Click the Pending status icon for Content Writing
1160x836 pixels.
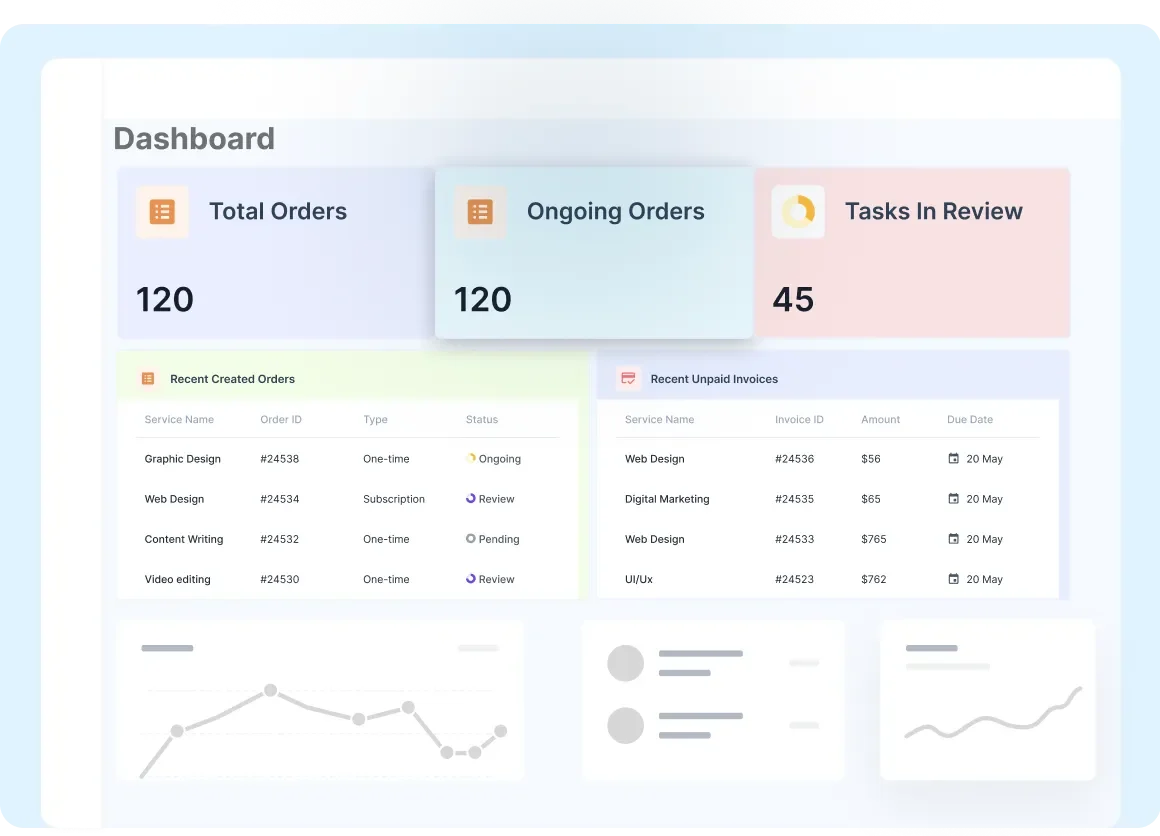click(x=471, y=539)
